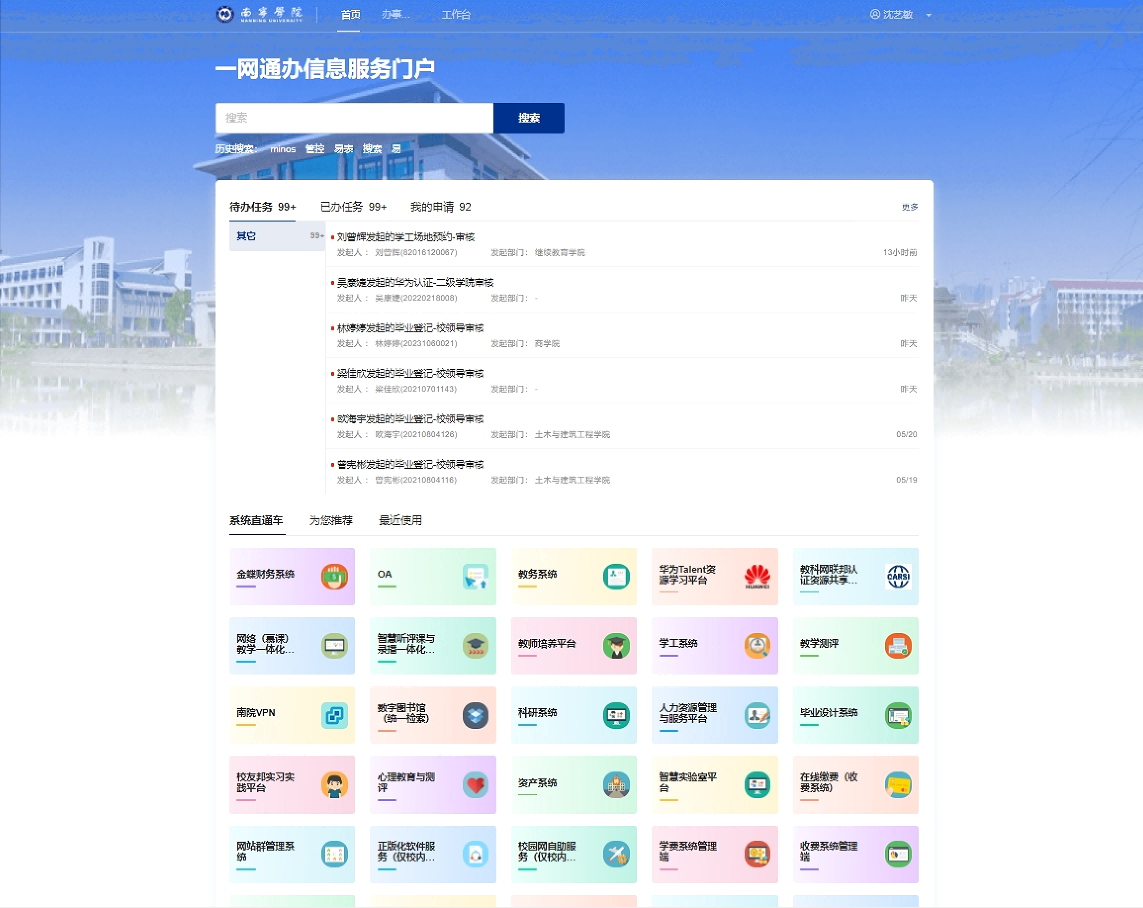Switch to the 已办任务 tab
This screenshot has height=908, width=1143.
click(x=353, y=207)
